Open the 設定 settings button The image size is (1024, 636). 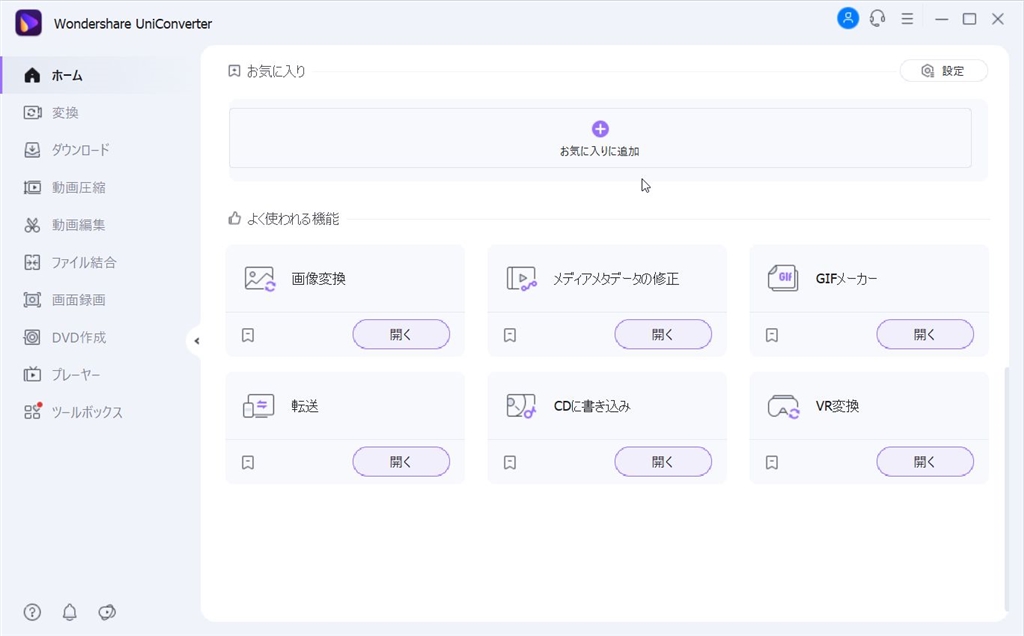pyautogui.click(x=943, y=71)
